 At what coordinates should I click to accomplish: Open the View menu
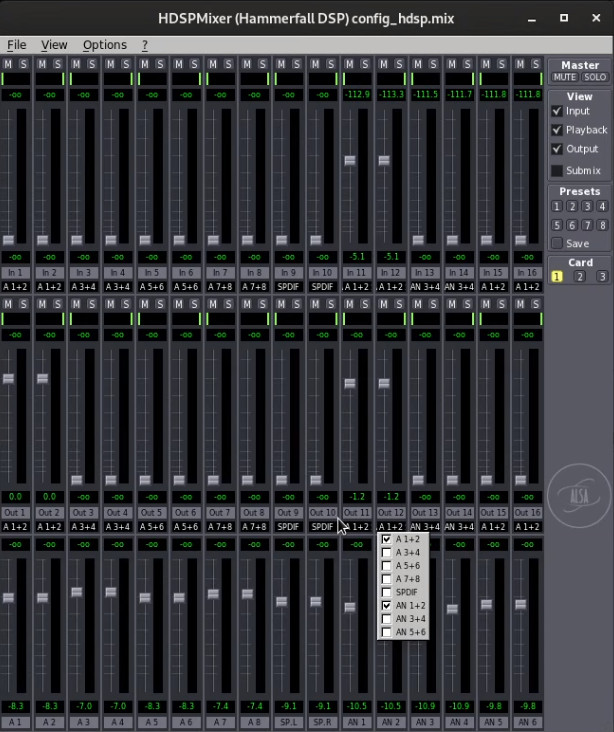[x=54, y=45]
